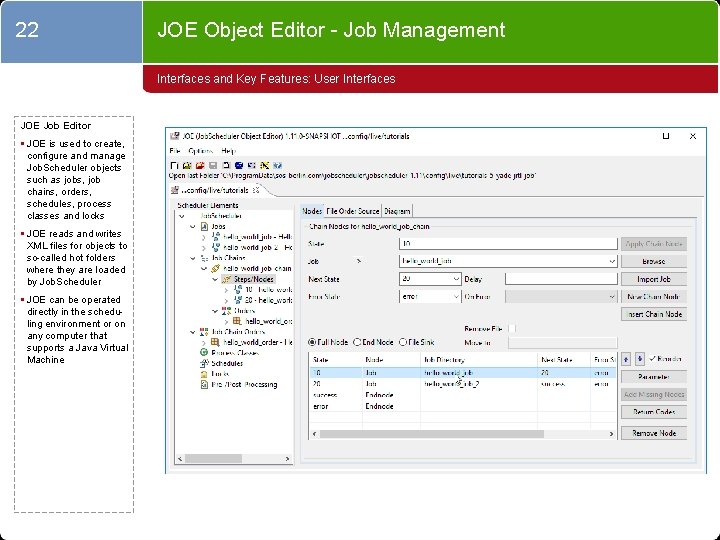
Task: Click the Return Codes button
Action: click(653, 412)
